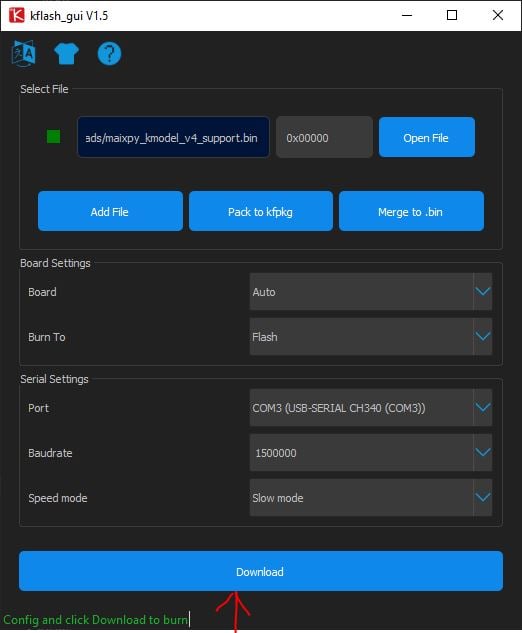
Task: Click the Add File button
Action: (x=110, y=211)
